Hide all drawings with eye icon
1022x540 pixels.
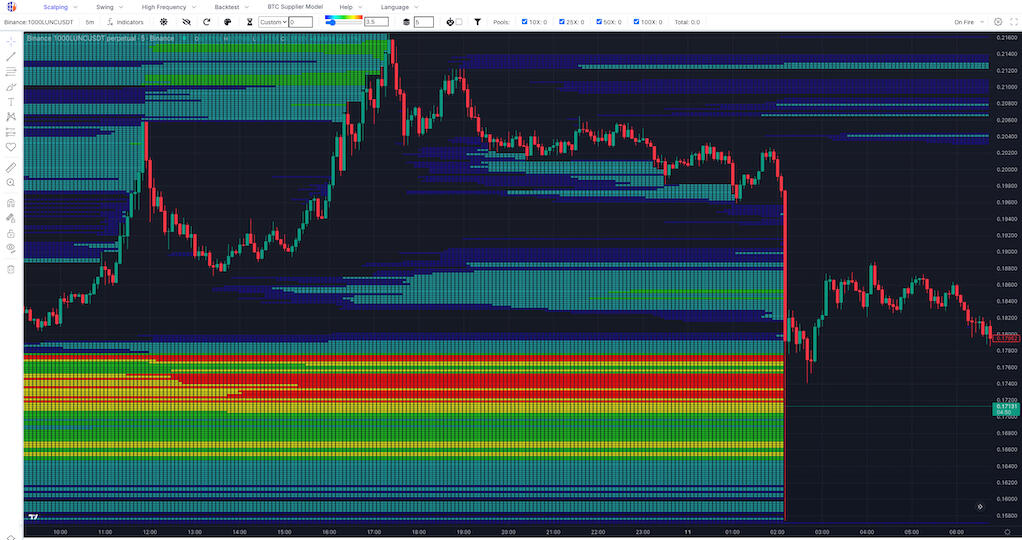10,248
